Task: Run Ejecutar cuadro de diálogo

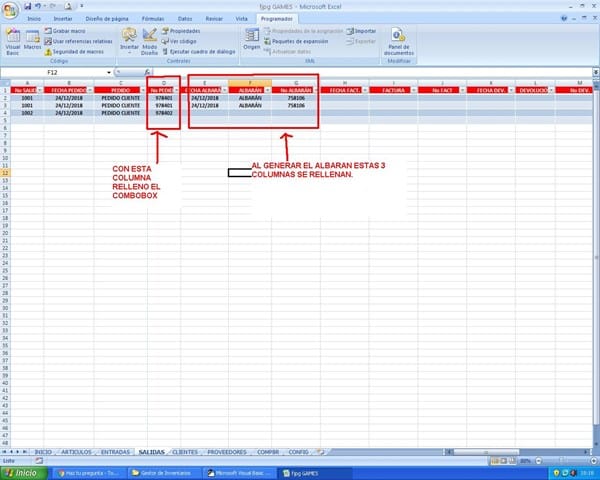Action: [x=199, y=52]
